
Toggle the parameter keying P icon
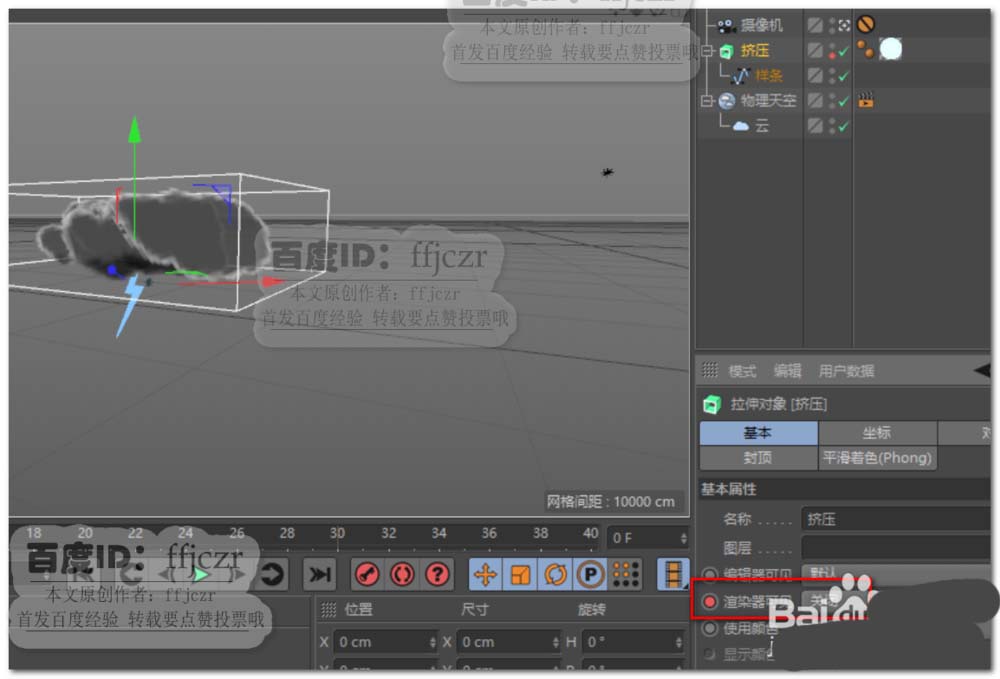(x=591, y=574)
